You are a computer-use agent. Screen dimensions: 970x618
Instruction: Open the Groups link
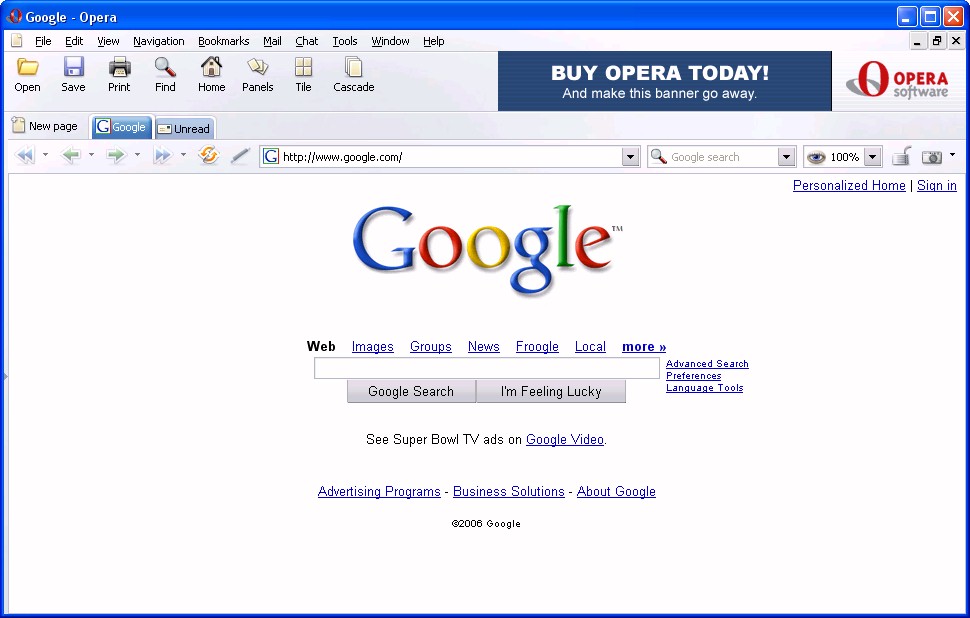click(x=431, y=346)
